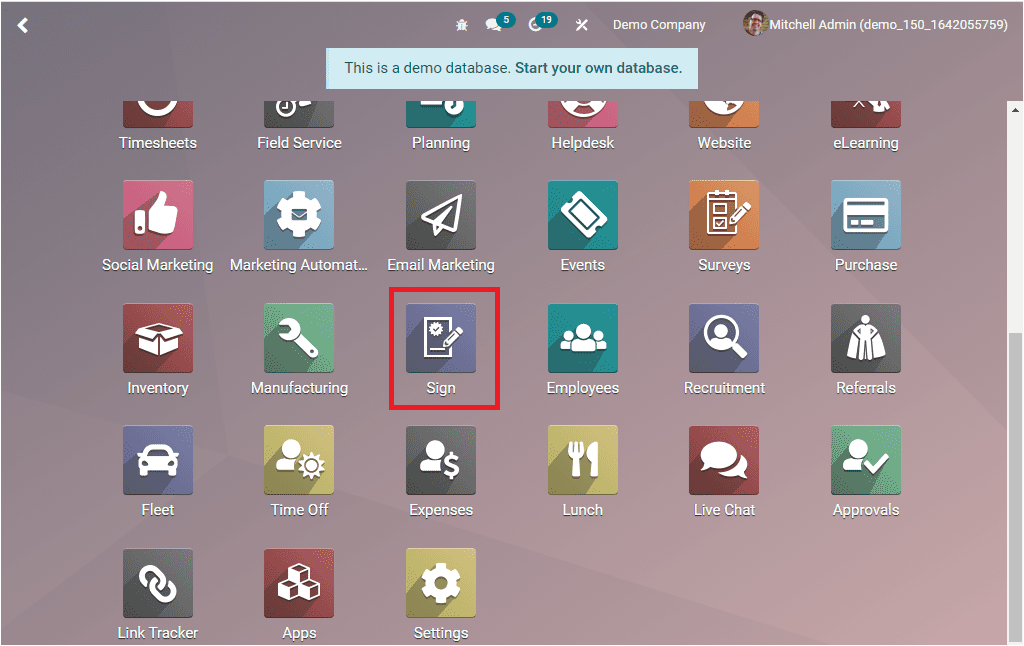This screenshot has height=646, width=1024.
Task: Open the Settings gear app
Action: coord(441,583)
